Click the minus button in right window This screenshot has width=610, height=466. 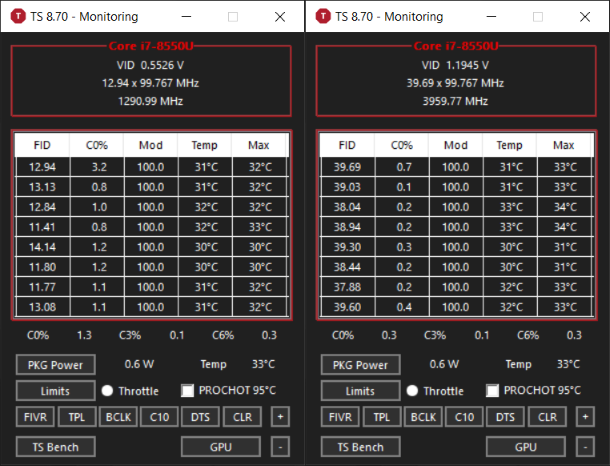[585, 447]
